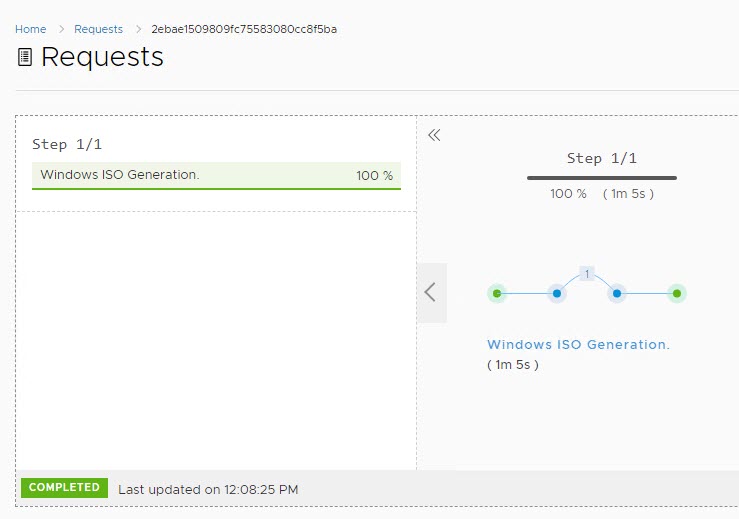739x519 pixels.
Task: Click the left arrow panel handle
Action: point(431,292)
